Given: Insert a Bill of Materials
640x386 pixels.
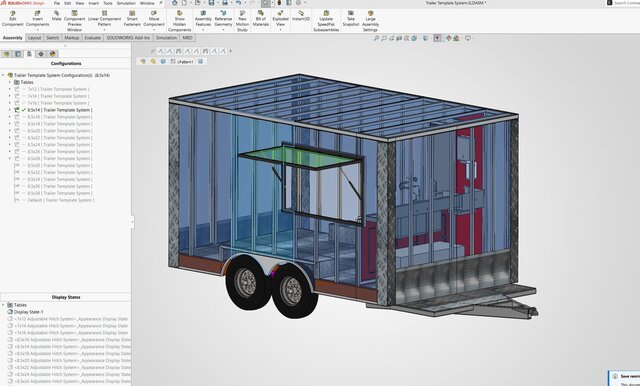Looking at the screenshot, I should tap(261, 19).
